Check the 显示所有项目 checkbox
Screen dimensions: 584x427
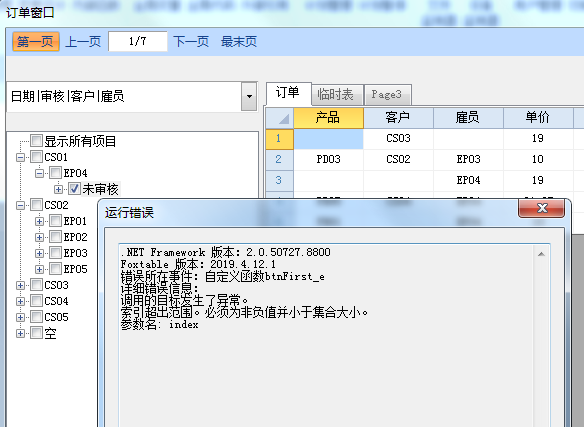[x=36, y=141]
